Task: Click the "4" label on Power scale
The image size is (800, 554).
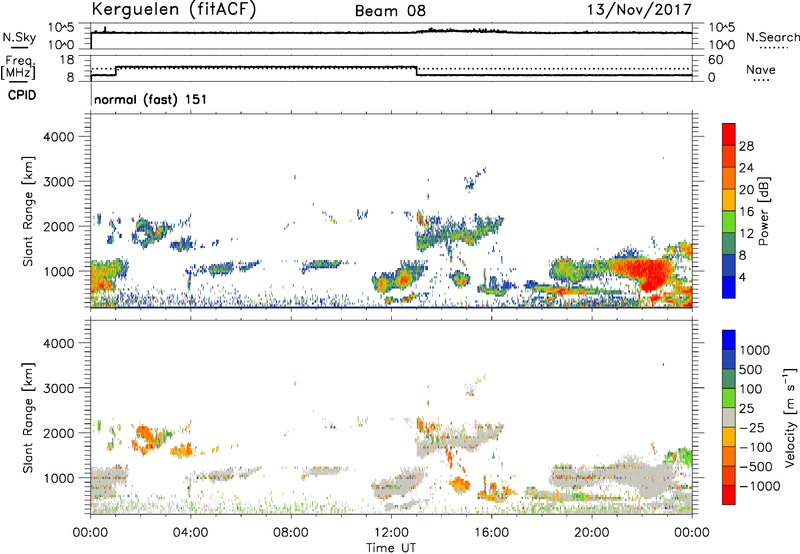Action: pos(742,278)
